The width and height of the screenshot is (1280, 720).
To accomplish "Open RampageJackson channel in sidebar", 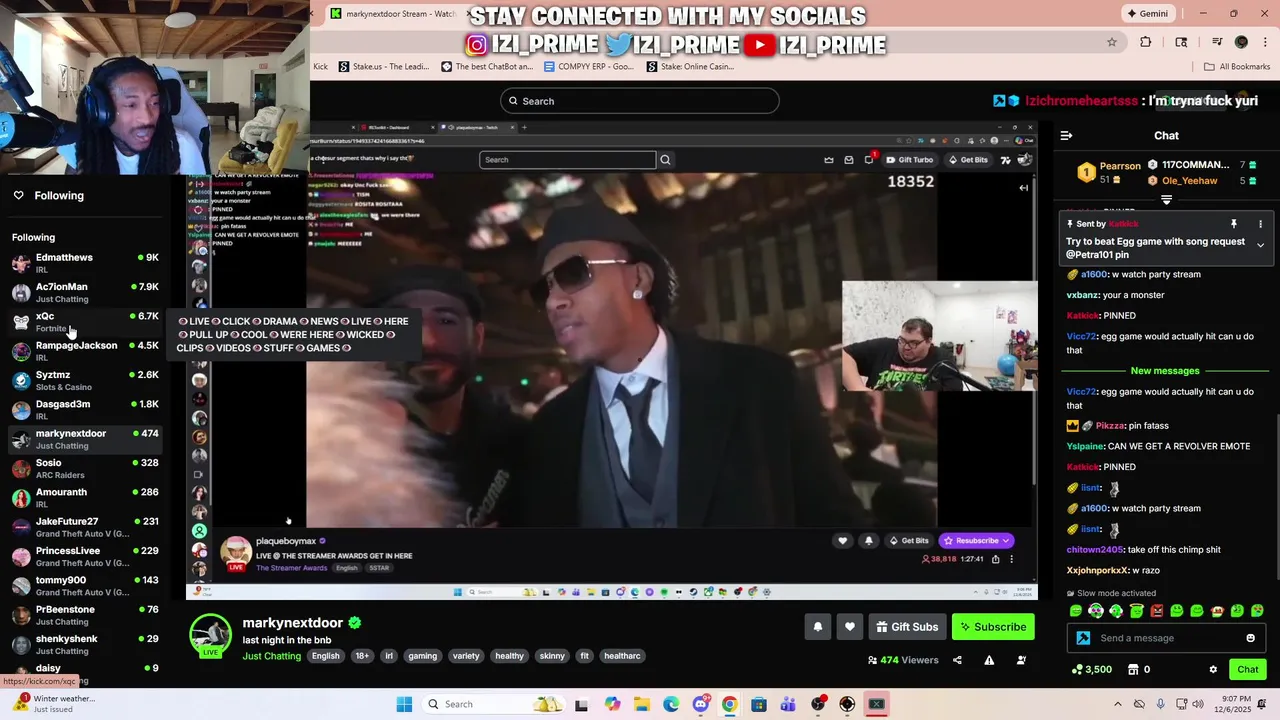I will (x=85, y=351).
